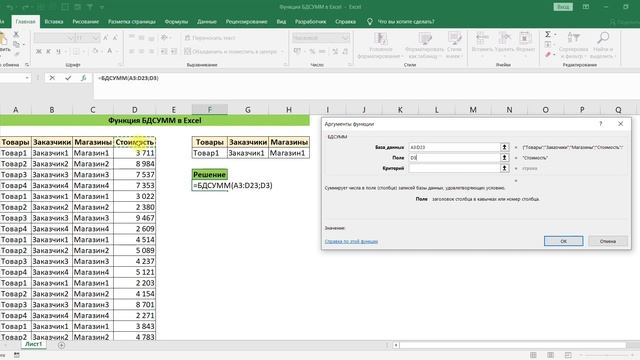Click the Insert cells icon
Image resolution: width=640 pixels, height=360 pixels.
(x=482, y=39)
